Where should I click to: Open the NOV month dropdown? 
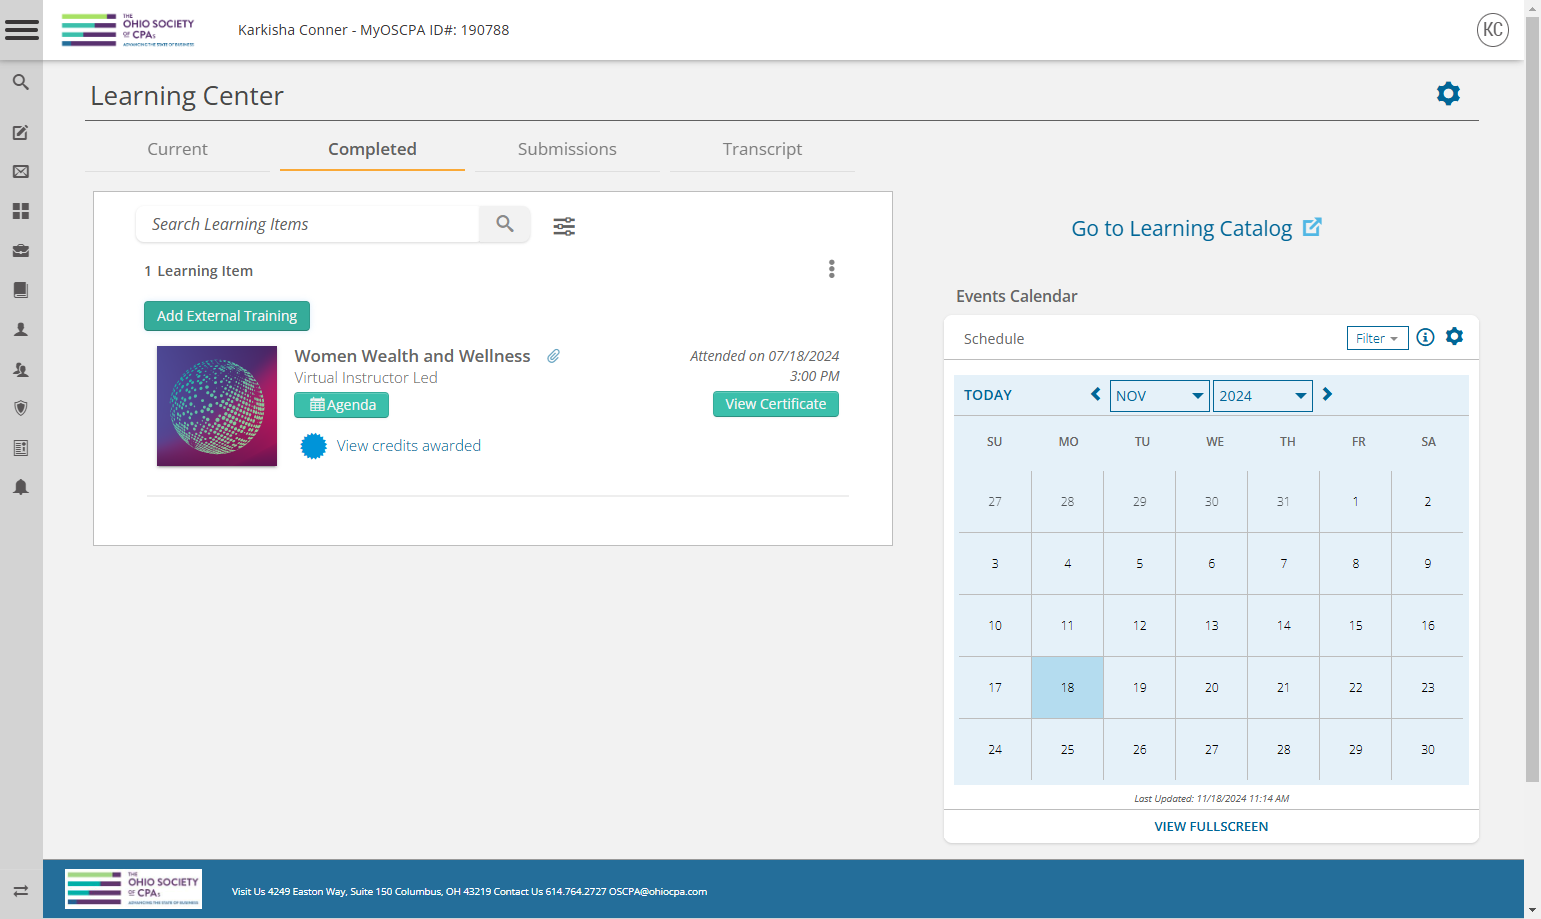pos(1160,395)
